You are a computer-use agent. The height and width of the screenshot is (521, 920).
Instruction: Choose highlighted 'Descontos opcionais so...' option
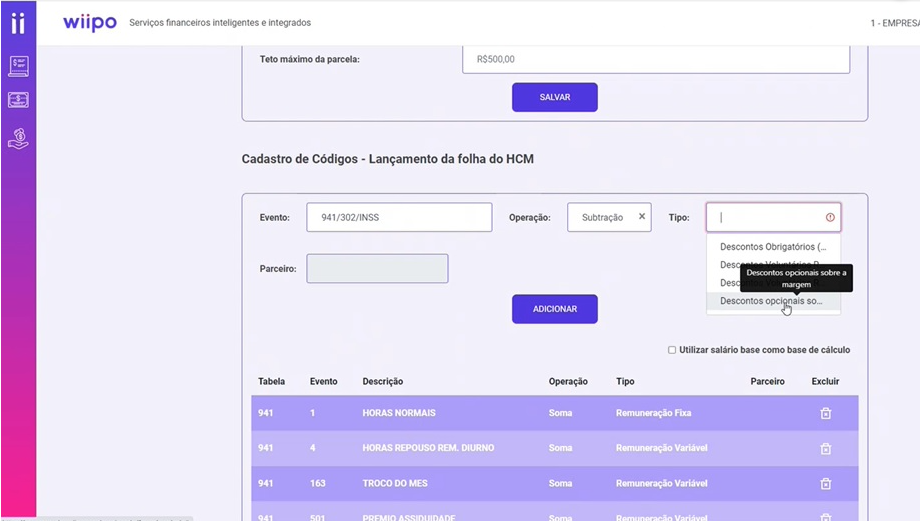(x=773, y=301)
